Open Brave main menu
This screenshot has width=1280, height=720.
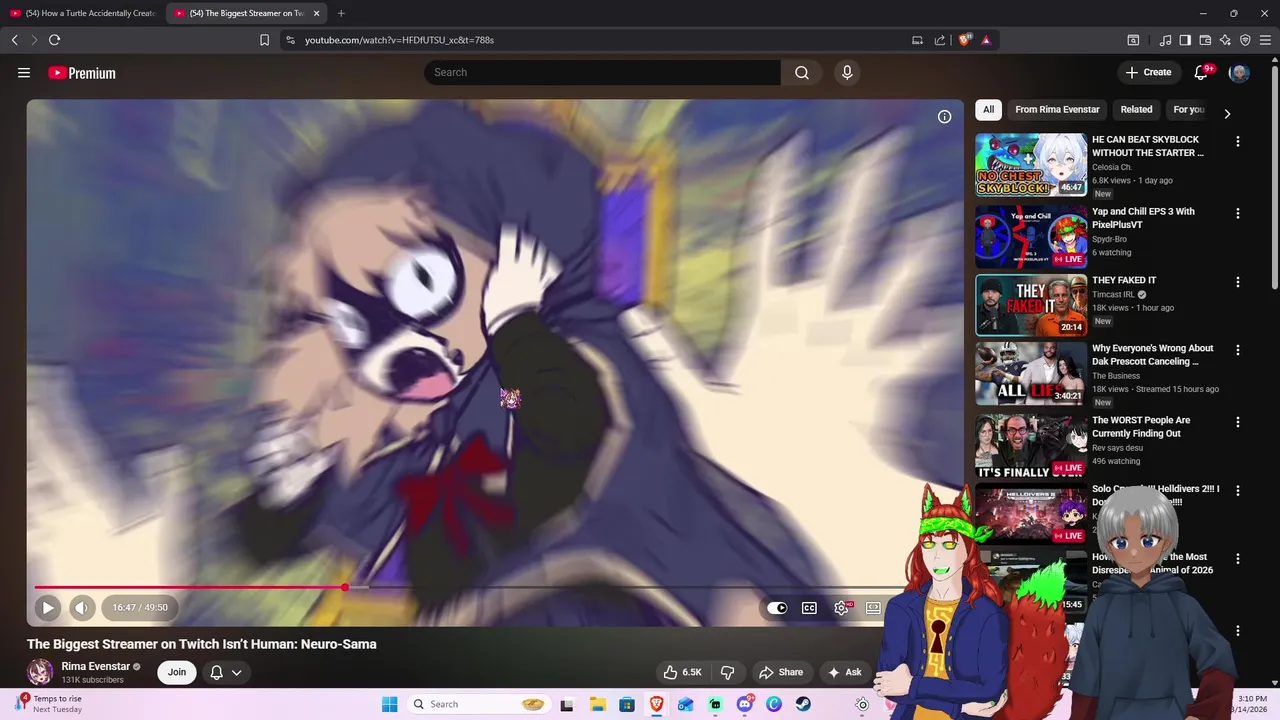point(1265,40)
